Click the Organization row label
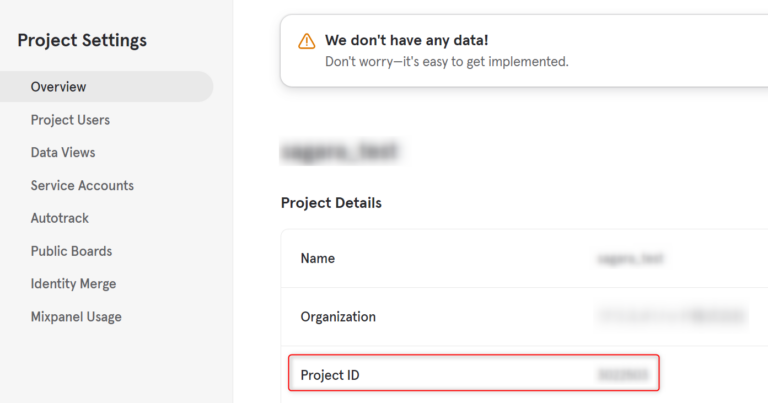This screenshot has width=768, height=403. pyautogui.click(x=338, y=317)
